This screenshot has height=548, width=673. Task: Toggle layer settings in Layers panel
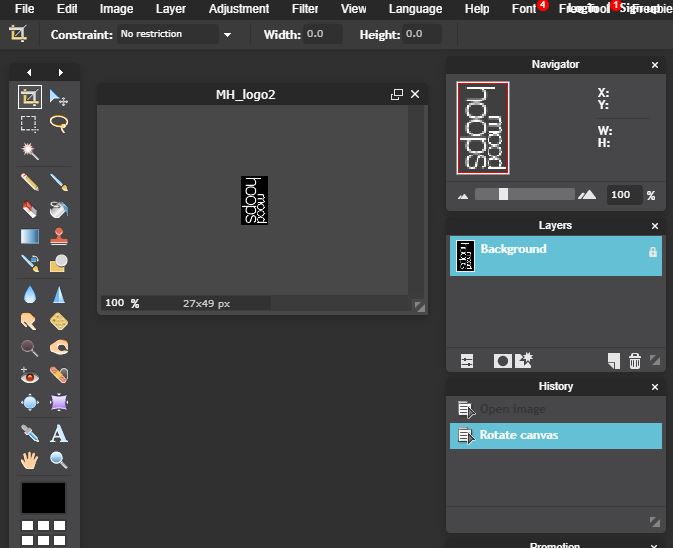pos(466,361)
